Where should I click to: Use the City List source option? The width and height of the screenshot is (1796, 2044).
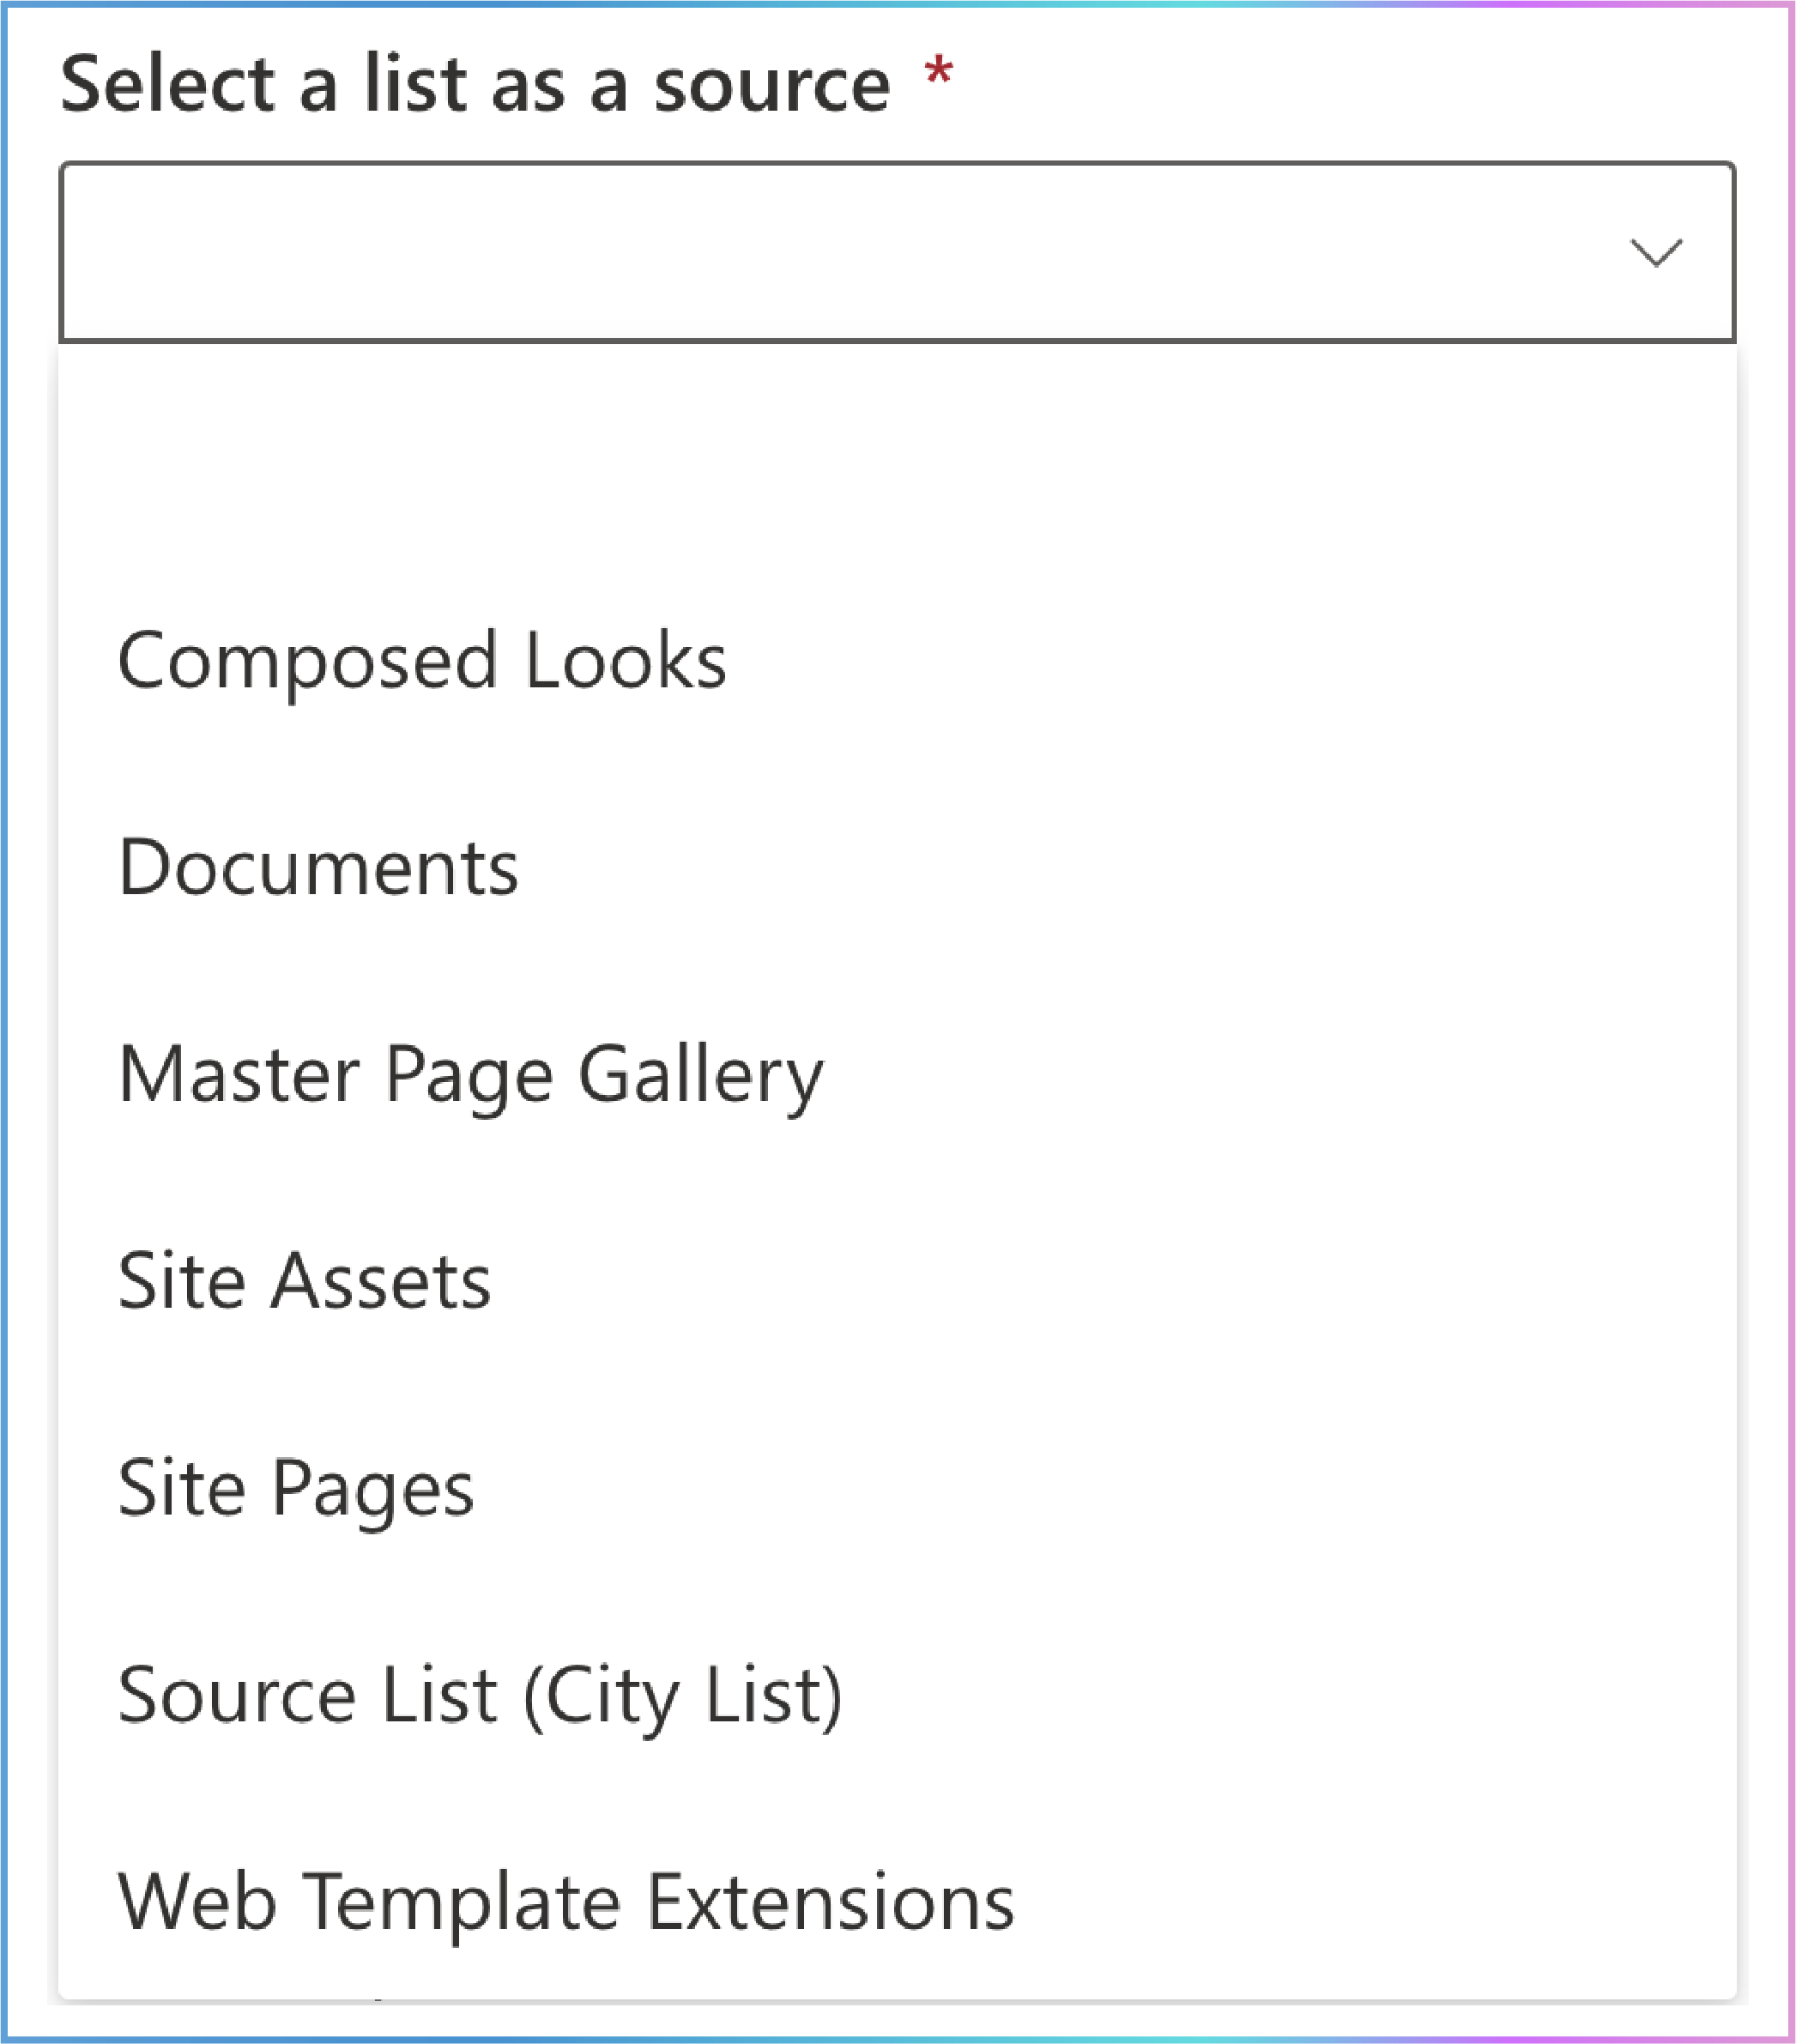point(897,1695)
